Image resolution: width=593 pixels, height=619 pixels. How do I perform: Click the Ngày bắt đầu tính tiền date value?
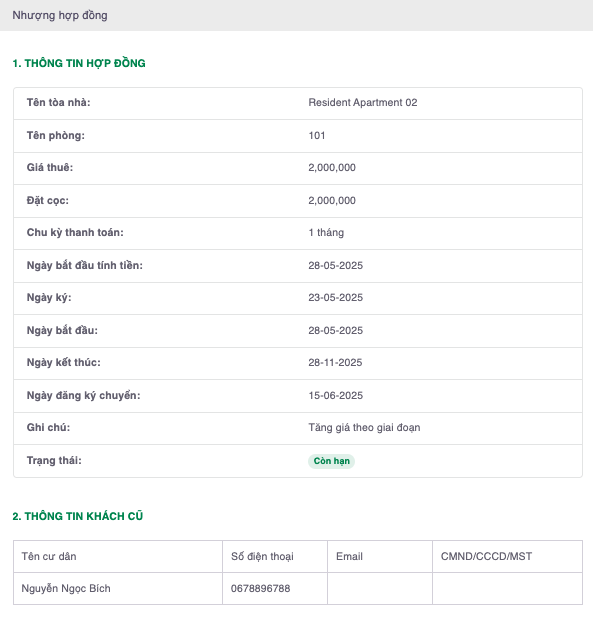[335, 266]
